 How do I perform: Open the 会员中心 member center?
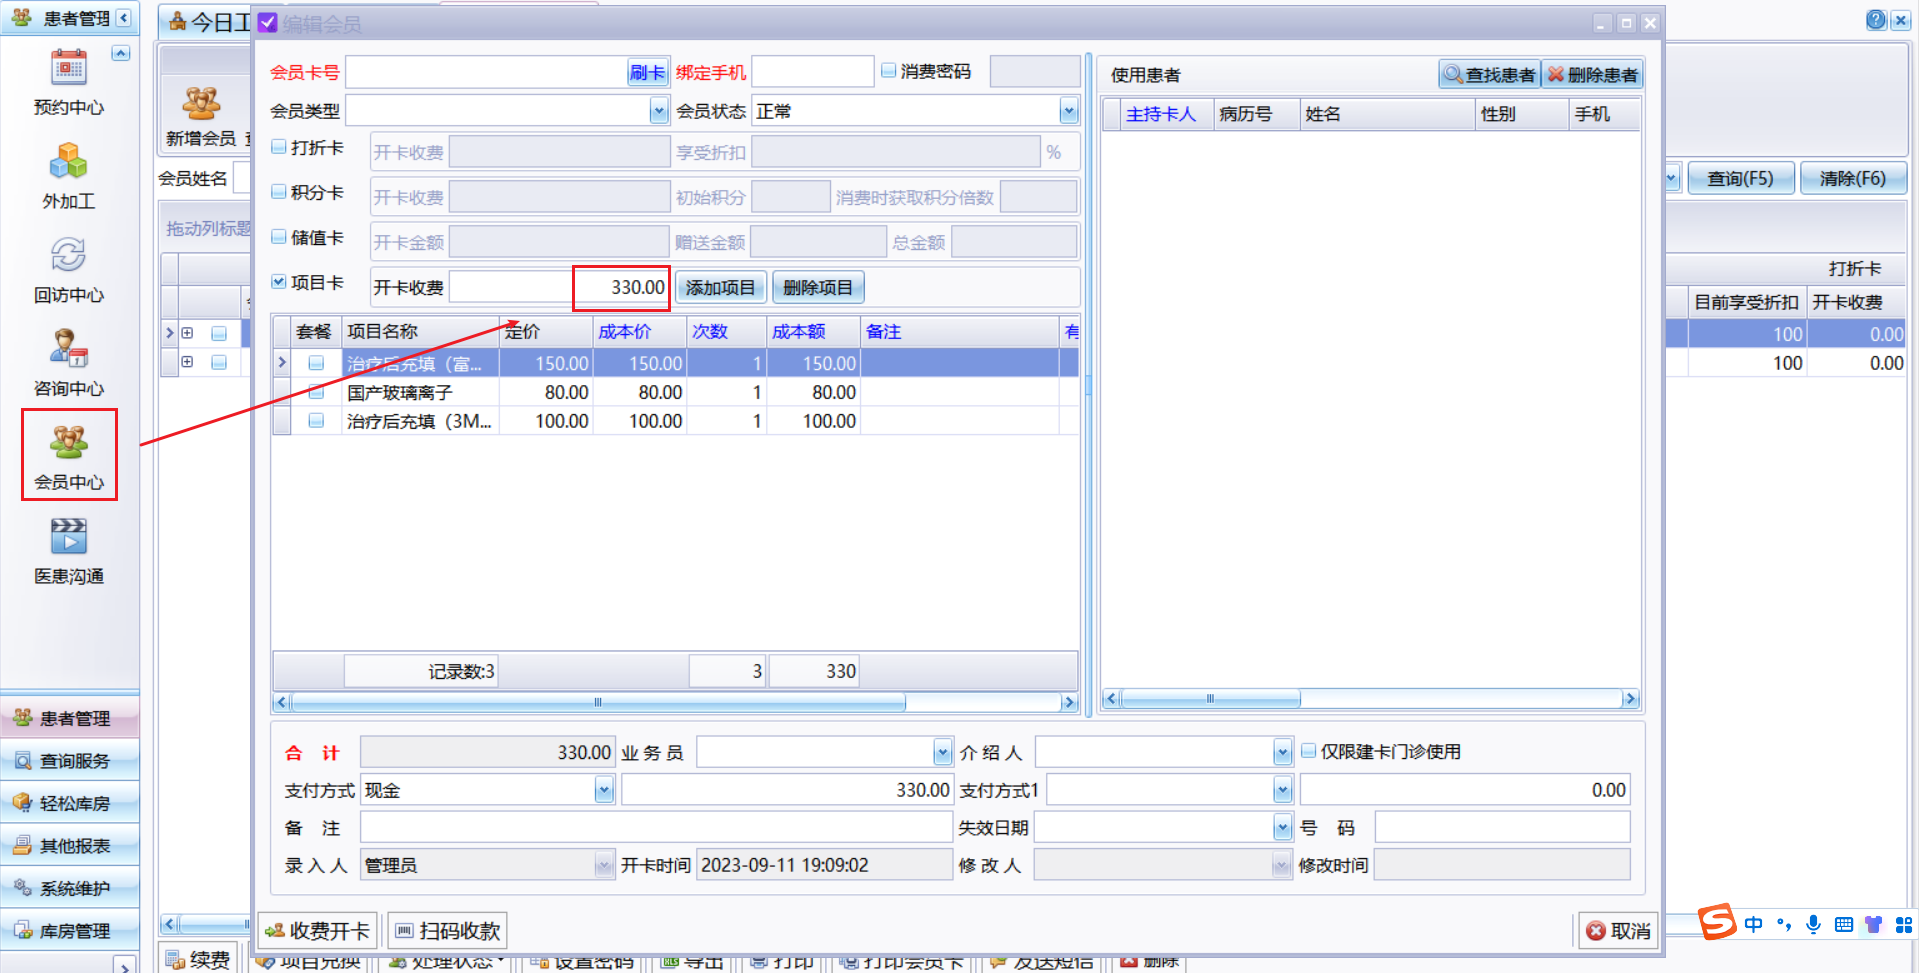coord(68,456)
